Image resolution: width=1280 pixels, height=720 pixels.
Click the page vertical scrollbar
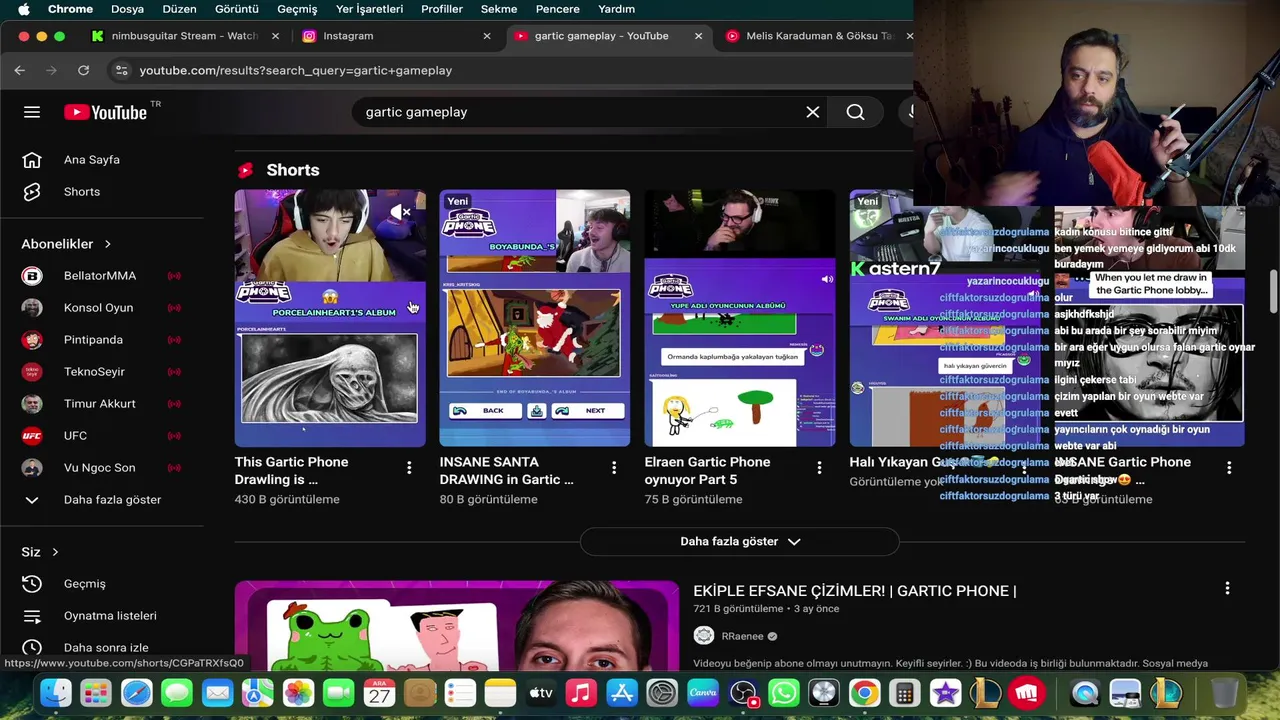tap(1274, 290)
